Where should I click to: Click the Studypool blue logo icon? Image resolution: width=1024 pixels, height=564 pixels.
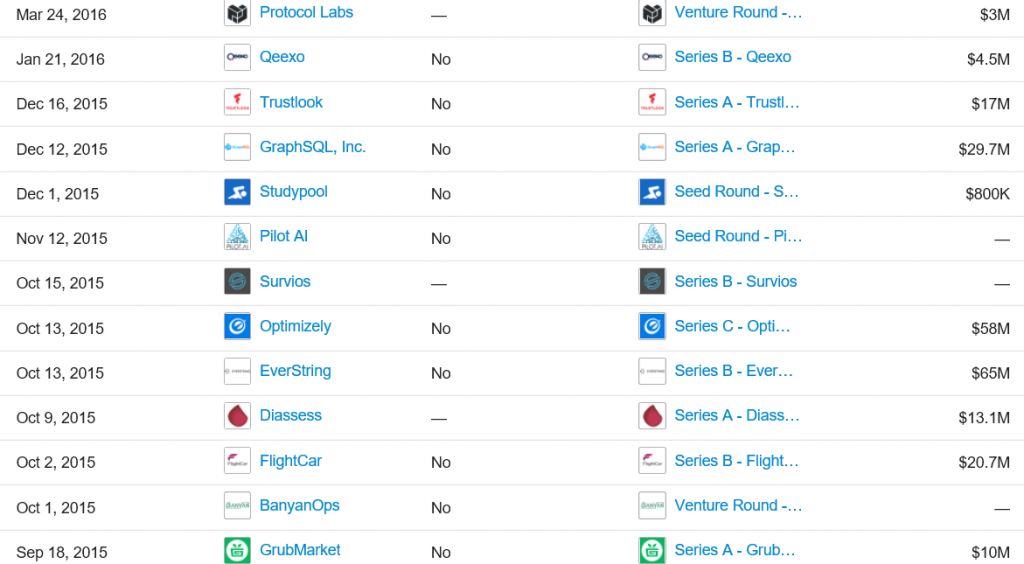tap(237, 192)
